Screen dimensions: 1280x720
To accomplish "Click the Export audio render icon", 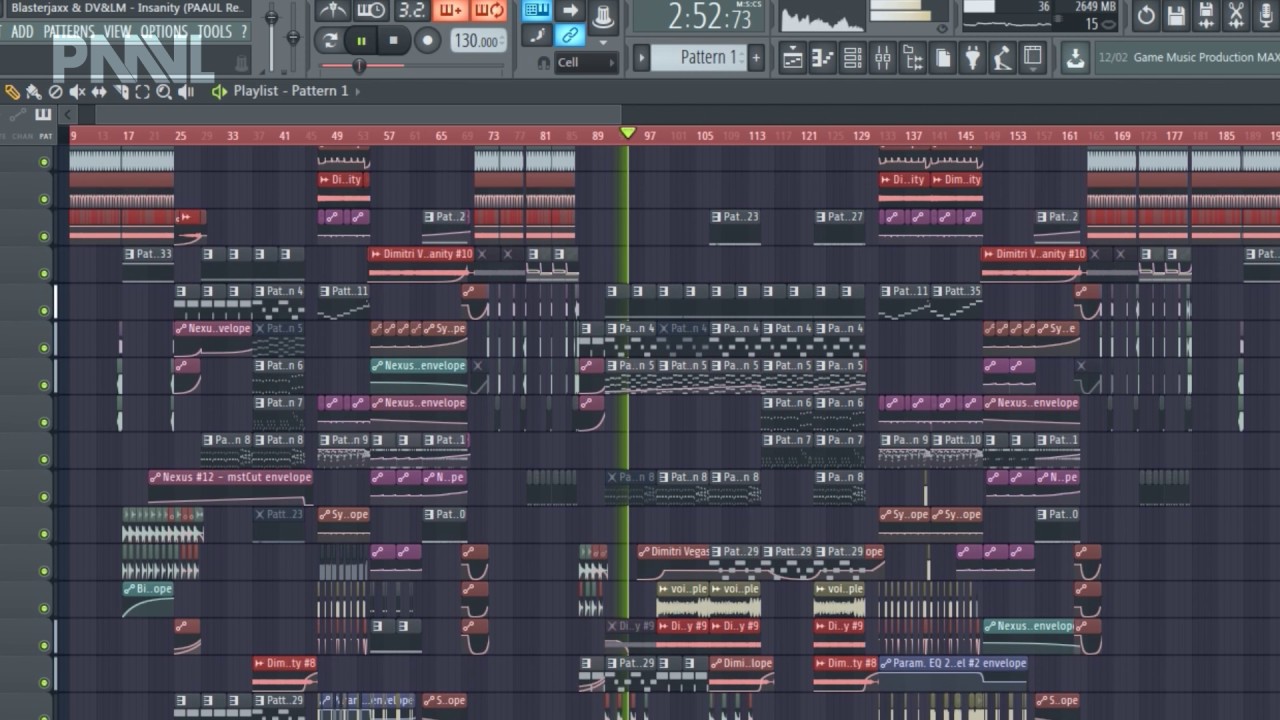I will click(1206, 15).
